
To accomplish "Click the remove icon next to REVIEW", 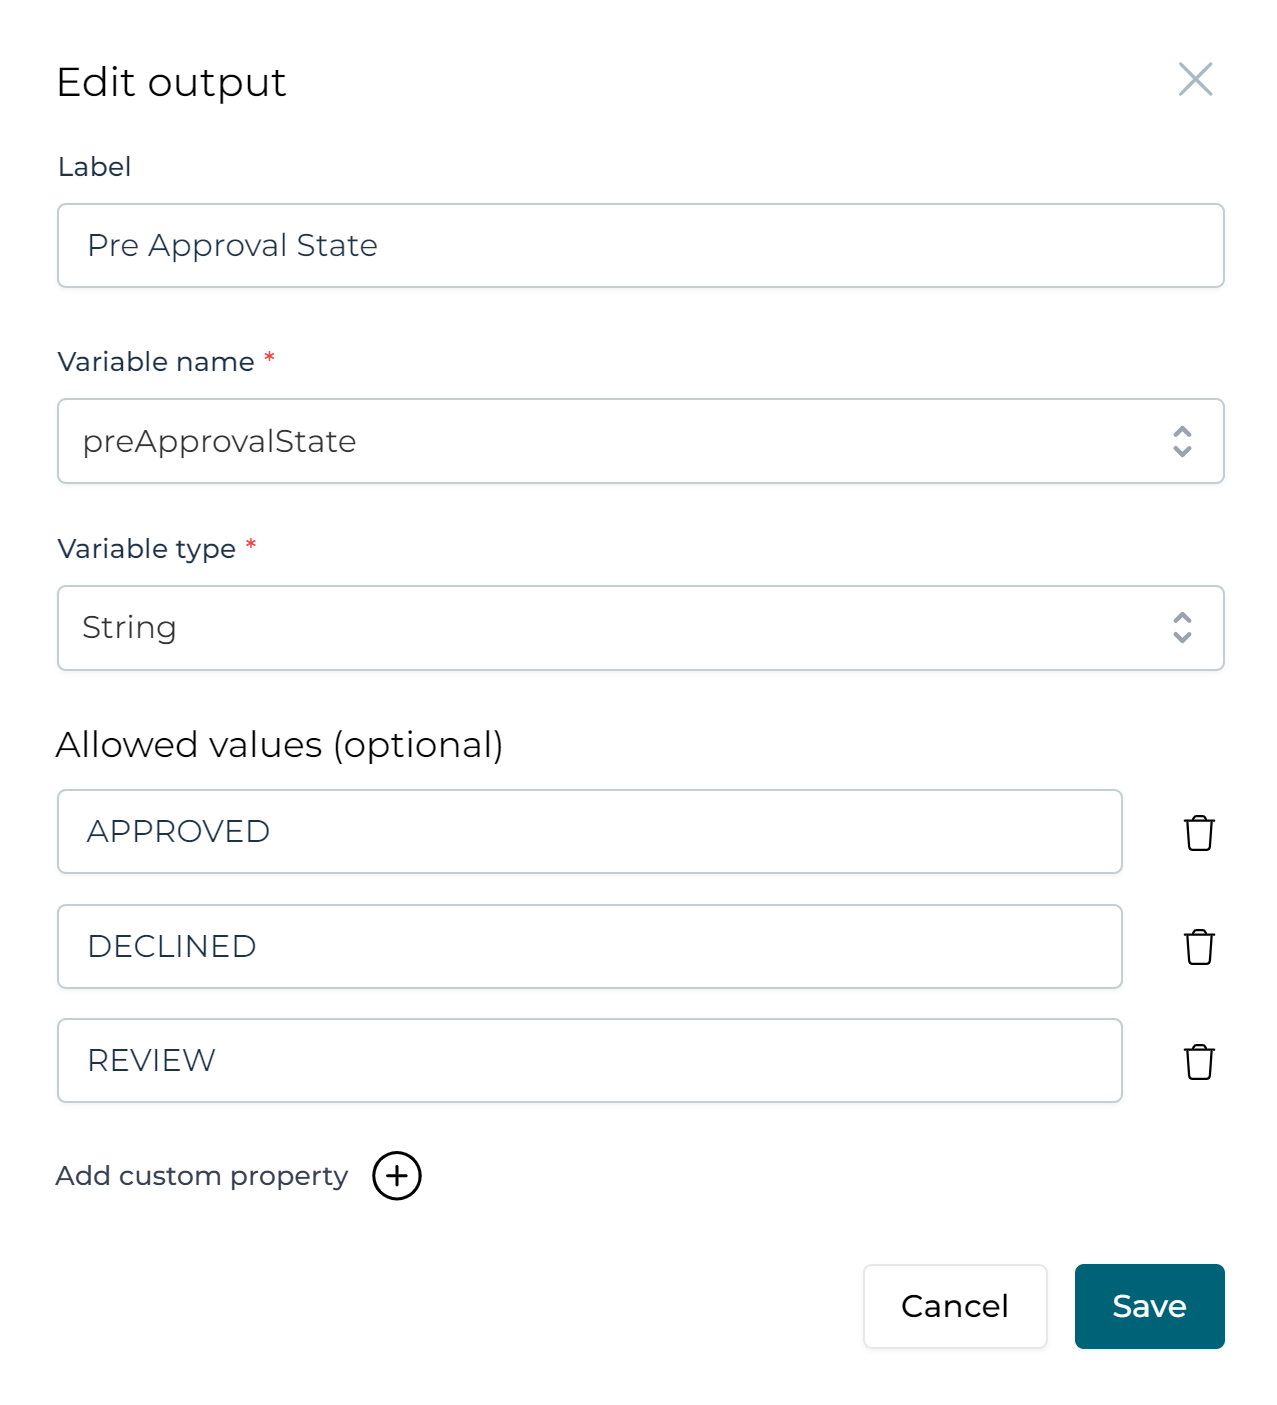I will point(1198,1061).
